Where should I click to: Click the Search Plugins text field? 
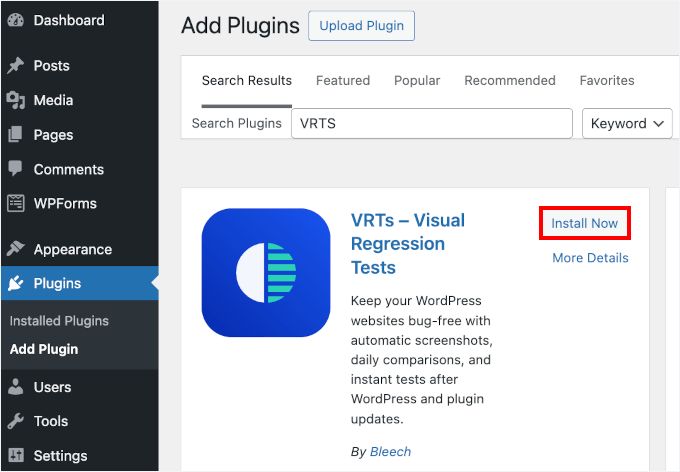coord(431,123)
